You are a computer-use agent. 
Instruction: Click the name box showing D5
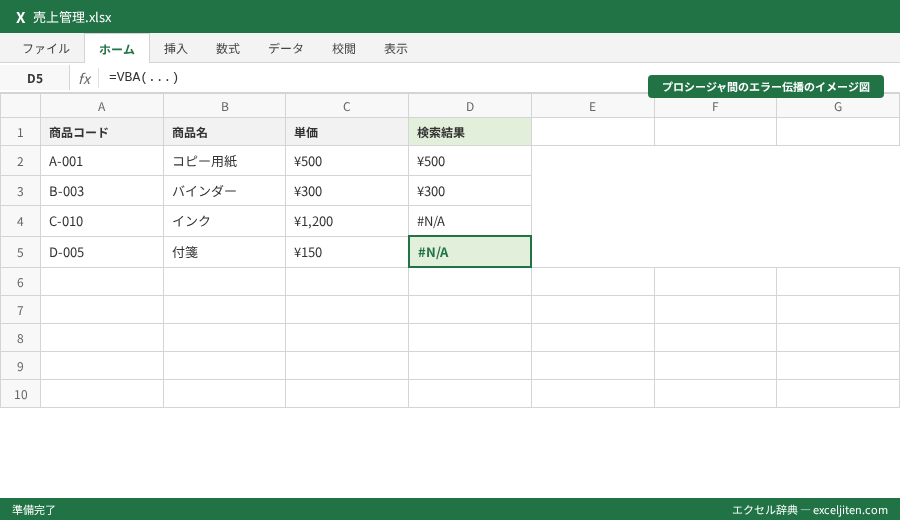[35, 78]
